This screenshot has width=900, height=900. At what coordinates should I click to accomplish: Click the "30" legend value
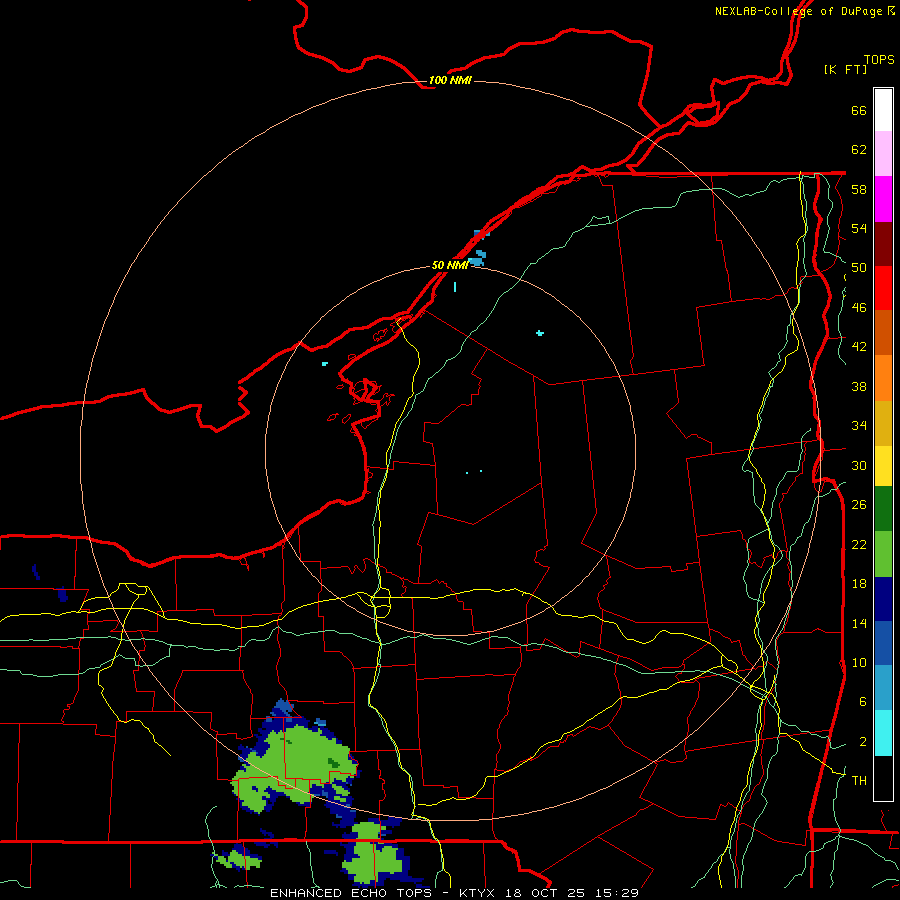tap(859, 465)
